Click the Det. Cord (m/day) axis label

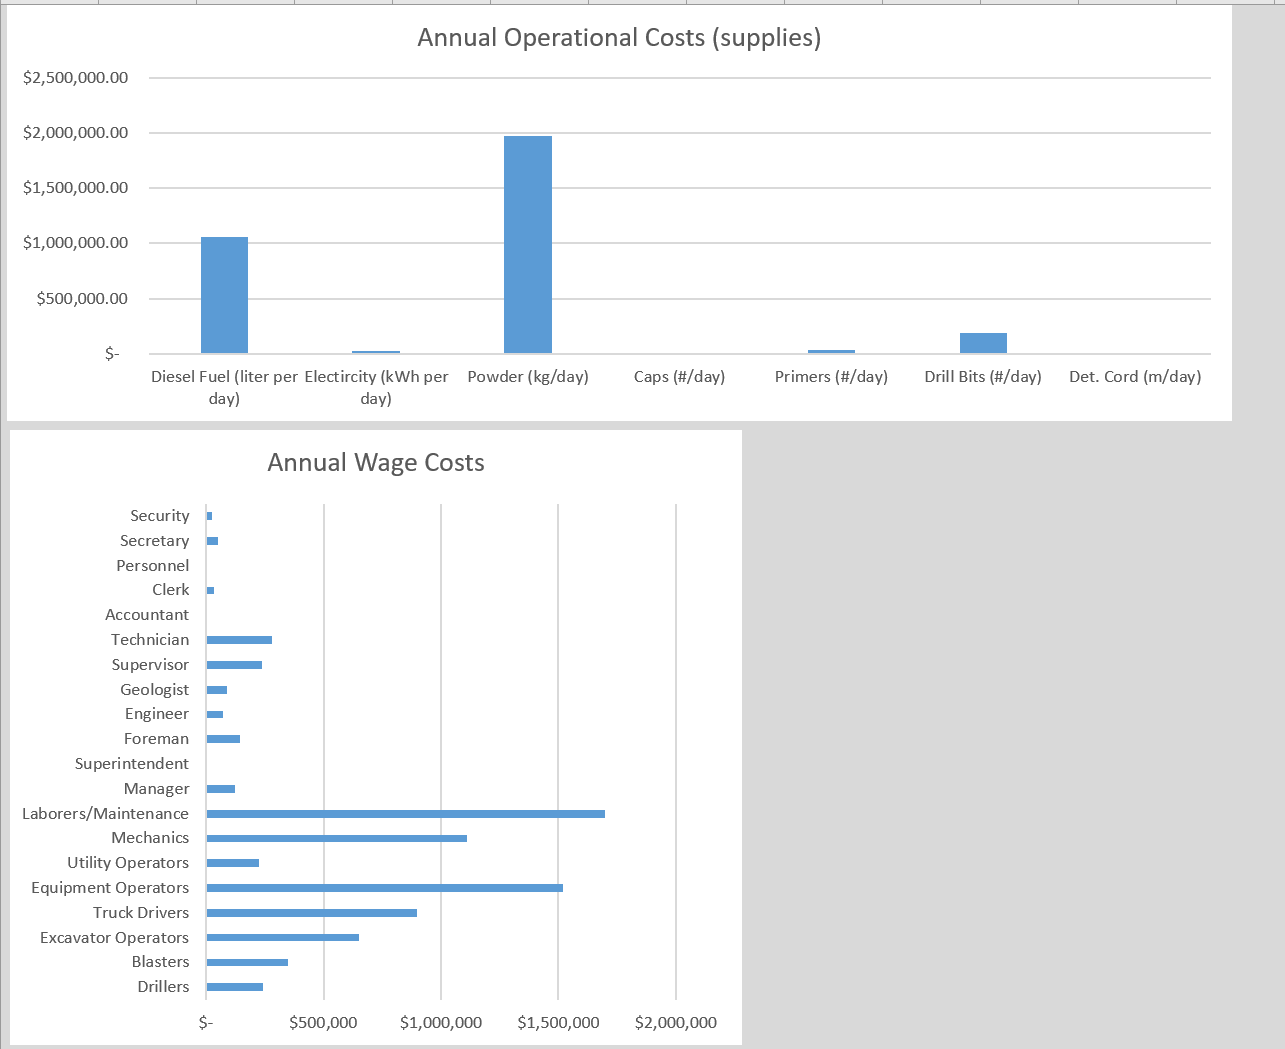1134,376
